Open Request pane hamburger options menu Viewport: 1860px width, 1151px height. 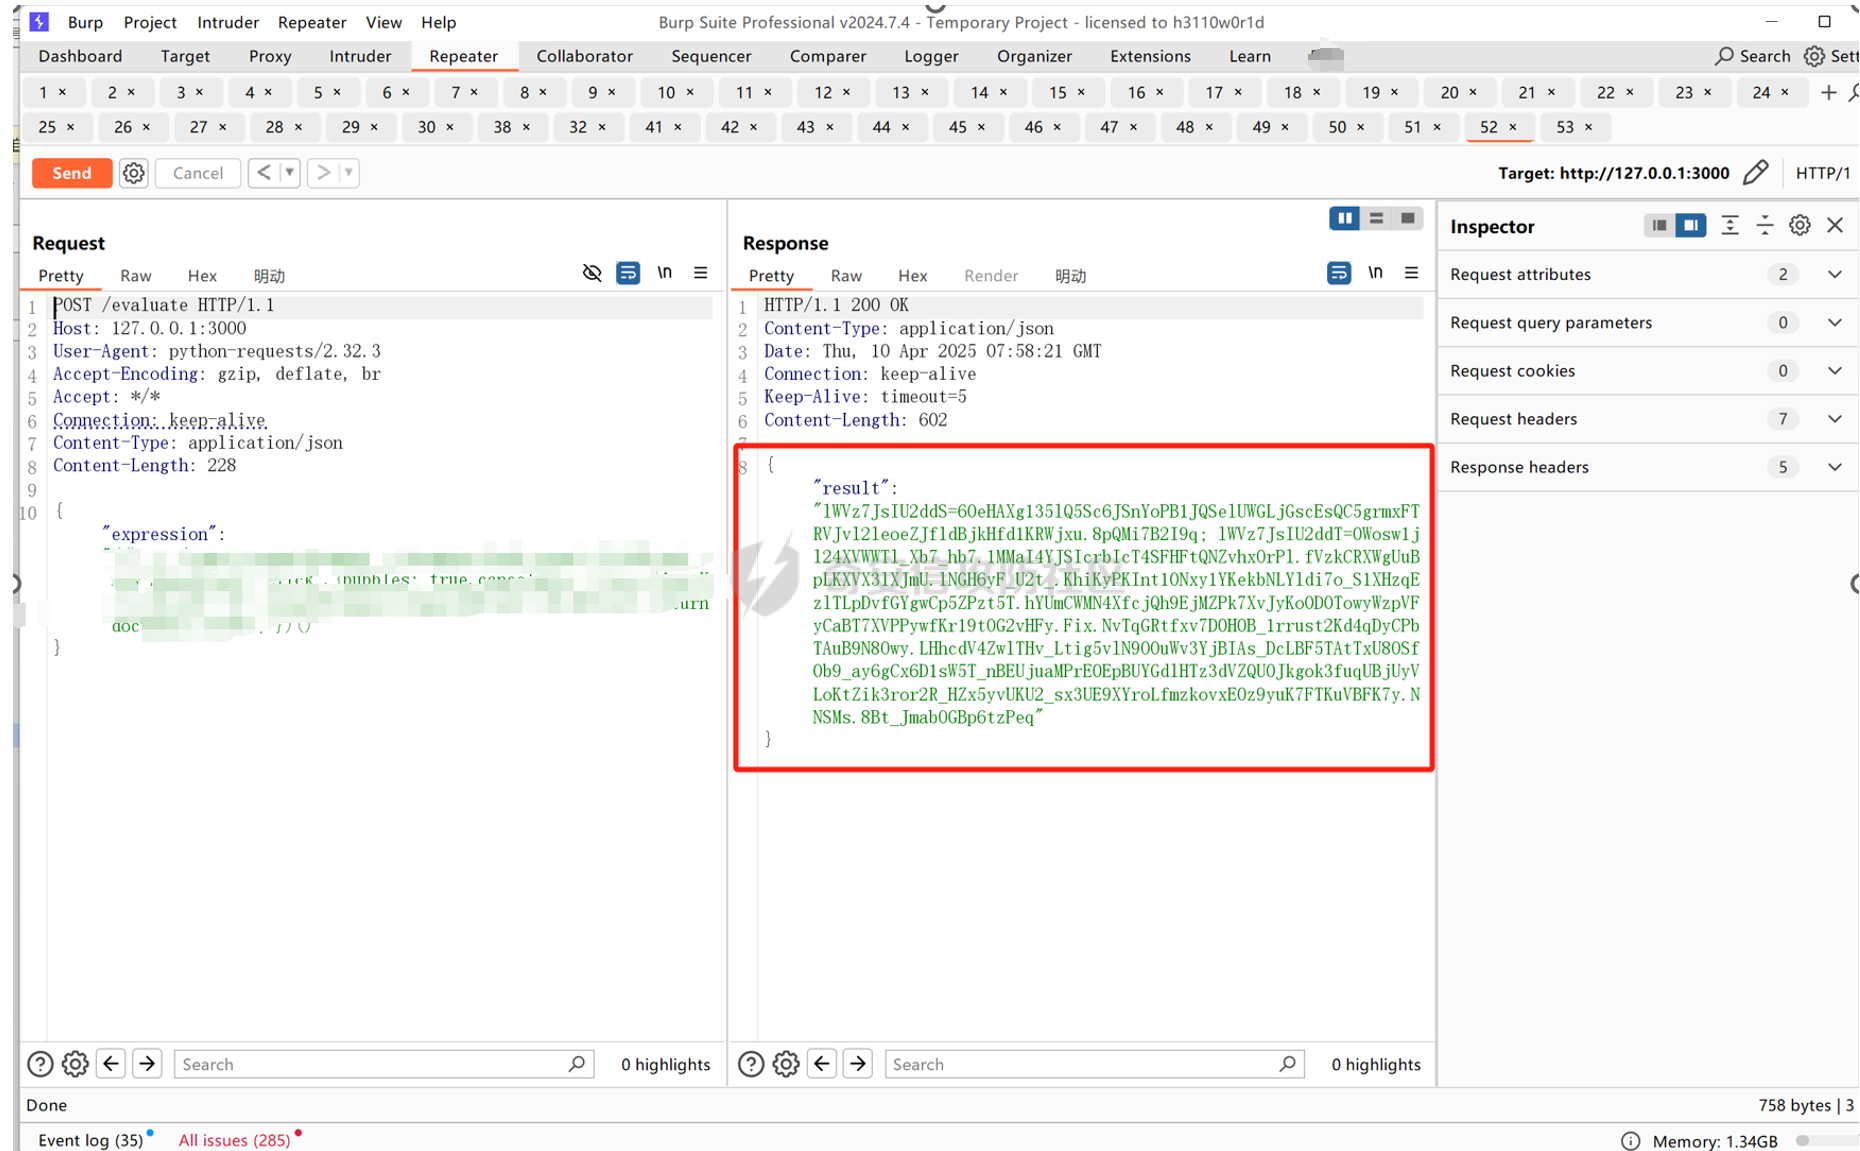click(700, 272)
